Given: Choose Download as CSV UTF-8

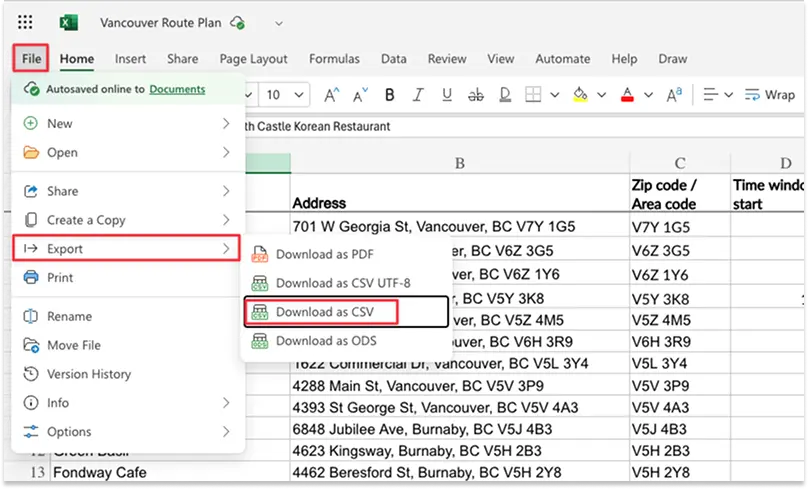Looking at the screenshot, I should click(x=346, y=283).
